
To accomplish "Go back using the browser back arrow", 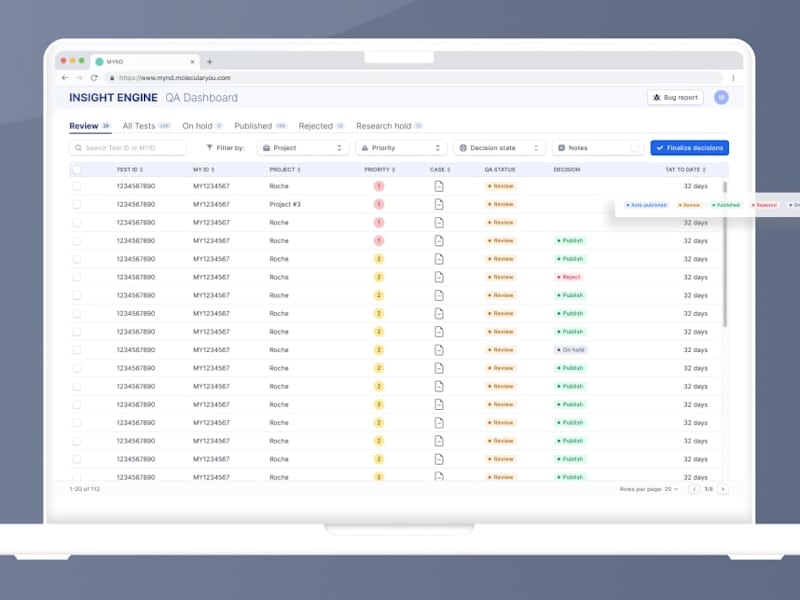I will [65, 78].
